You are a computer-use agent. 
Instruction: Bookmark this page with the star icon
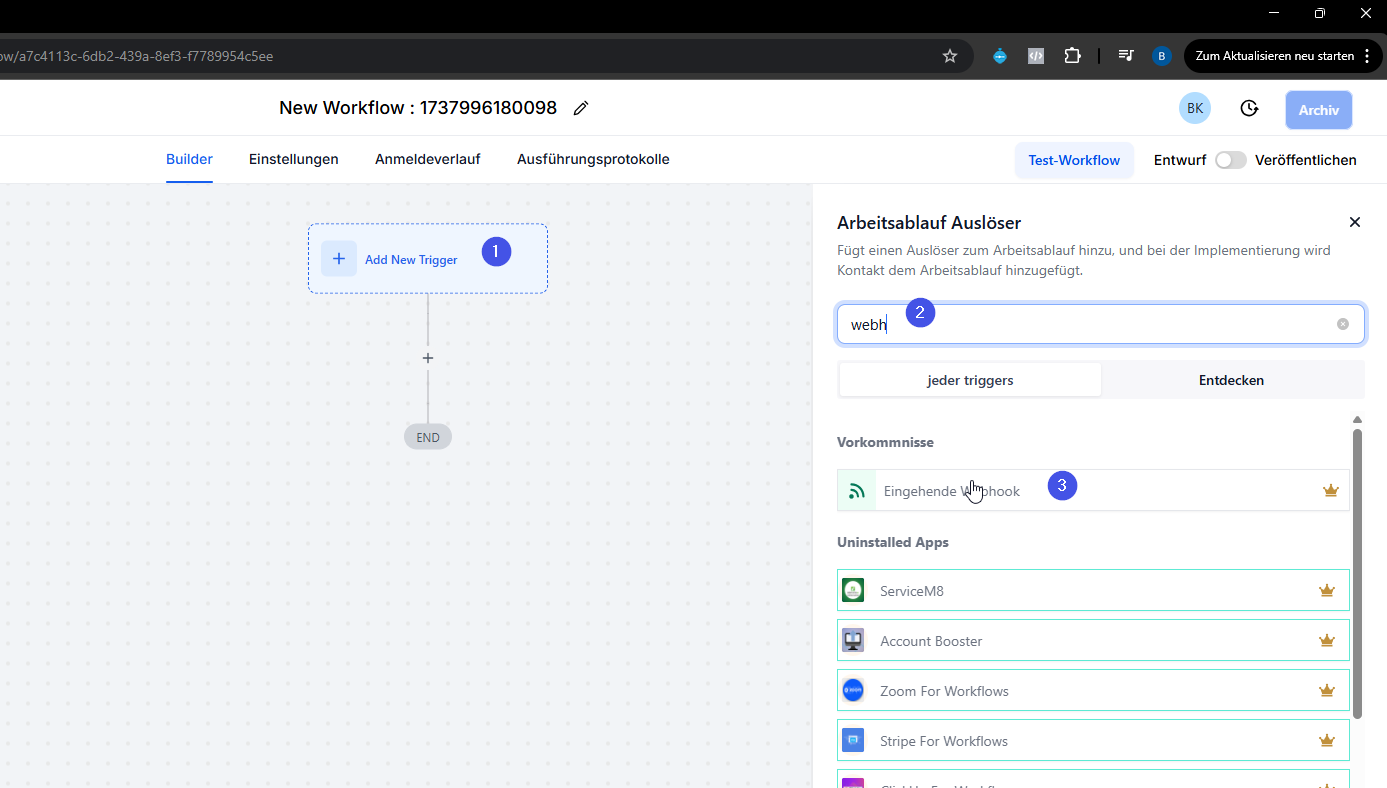pos(950,56)
